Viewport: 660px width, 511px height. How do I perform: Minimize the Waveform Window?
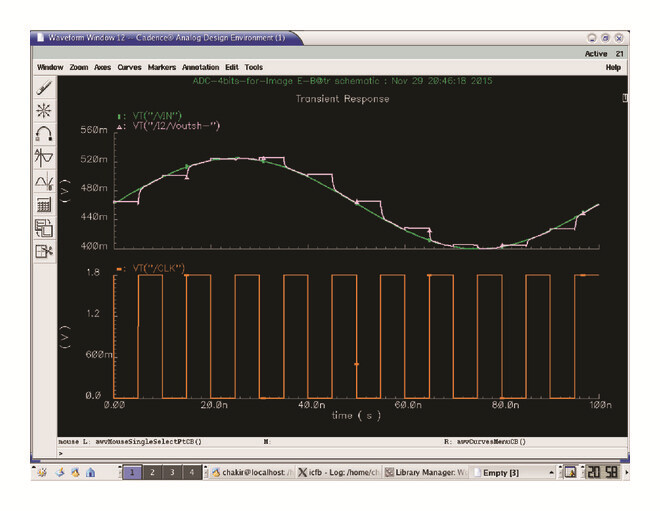tap(592, 38)
